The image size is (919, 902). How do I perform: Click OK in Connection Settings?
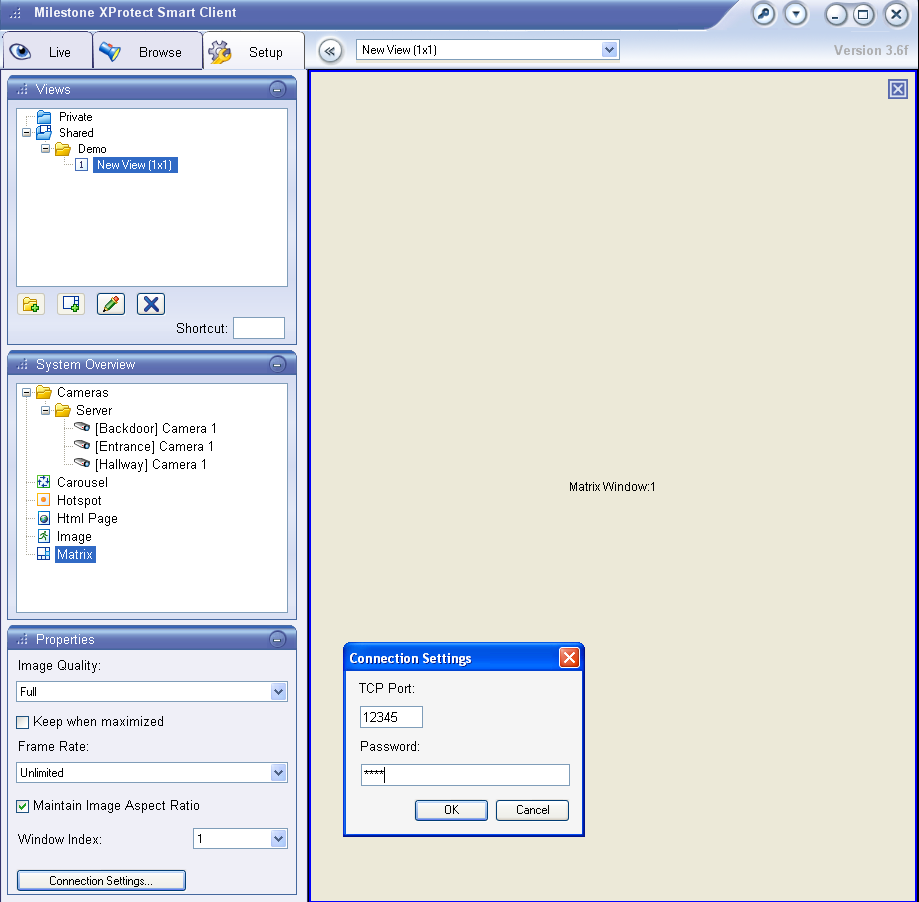[x=451, y=810]
